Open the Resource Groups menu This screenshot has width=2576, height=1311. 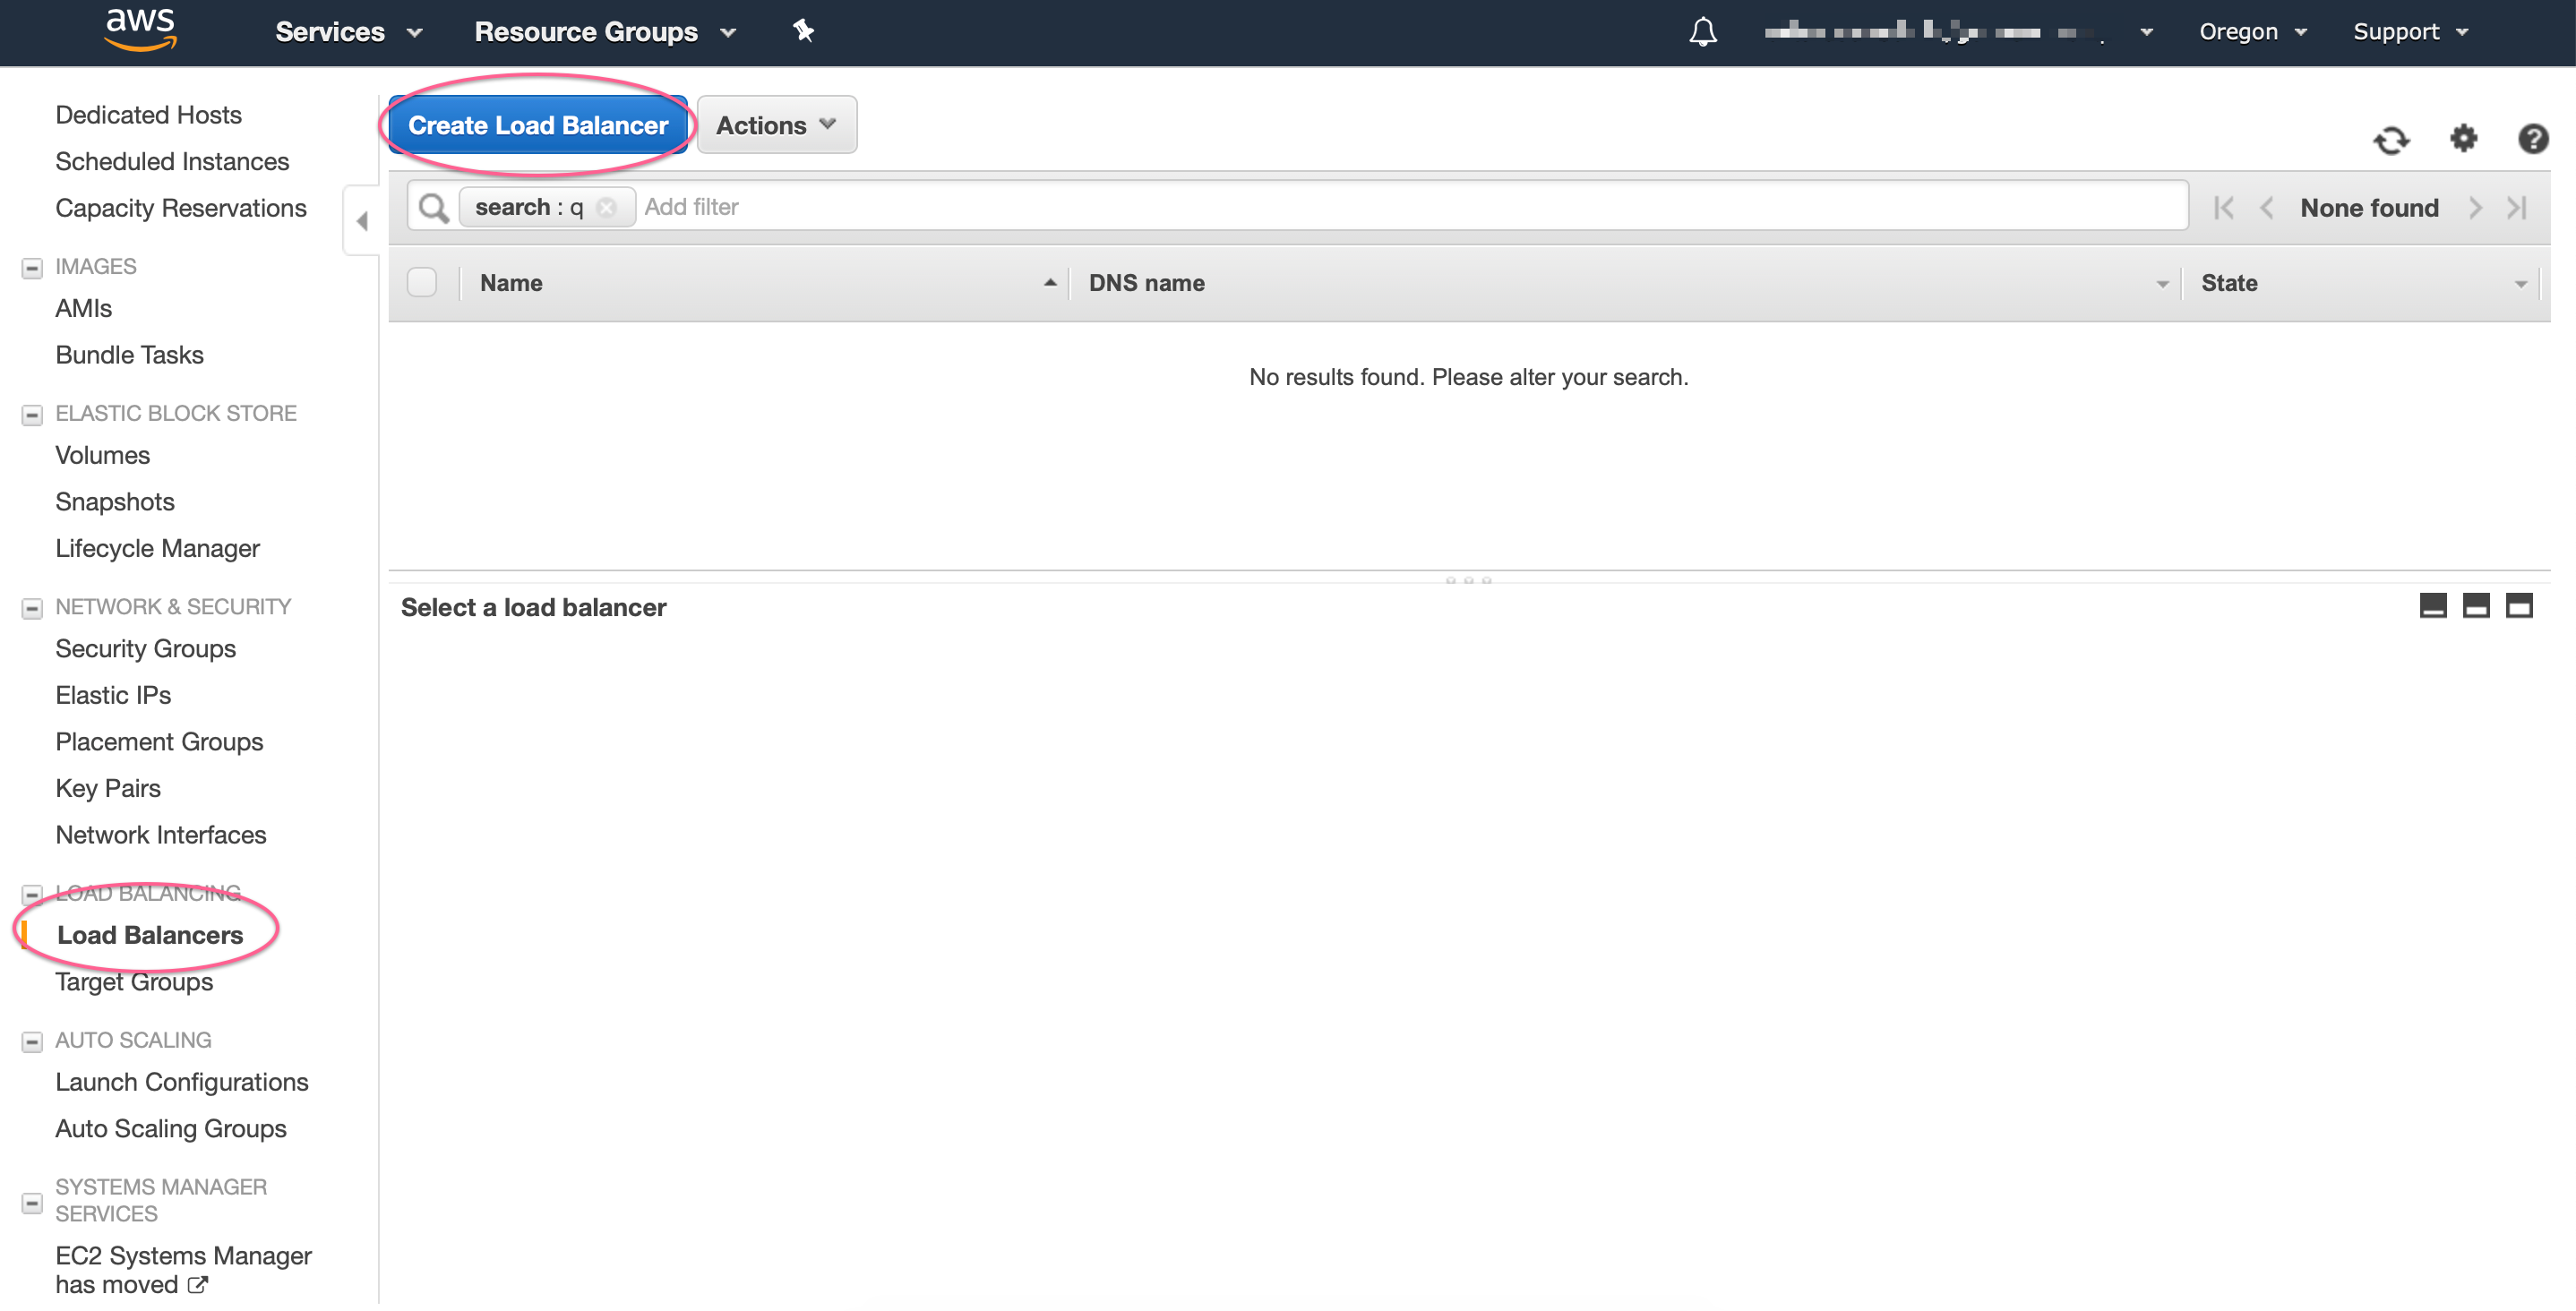pyautogui.click(x=604, y=32)
